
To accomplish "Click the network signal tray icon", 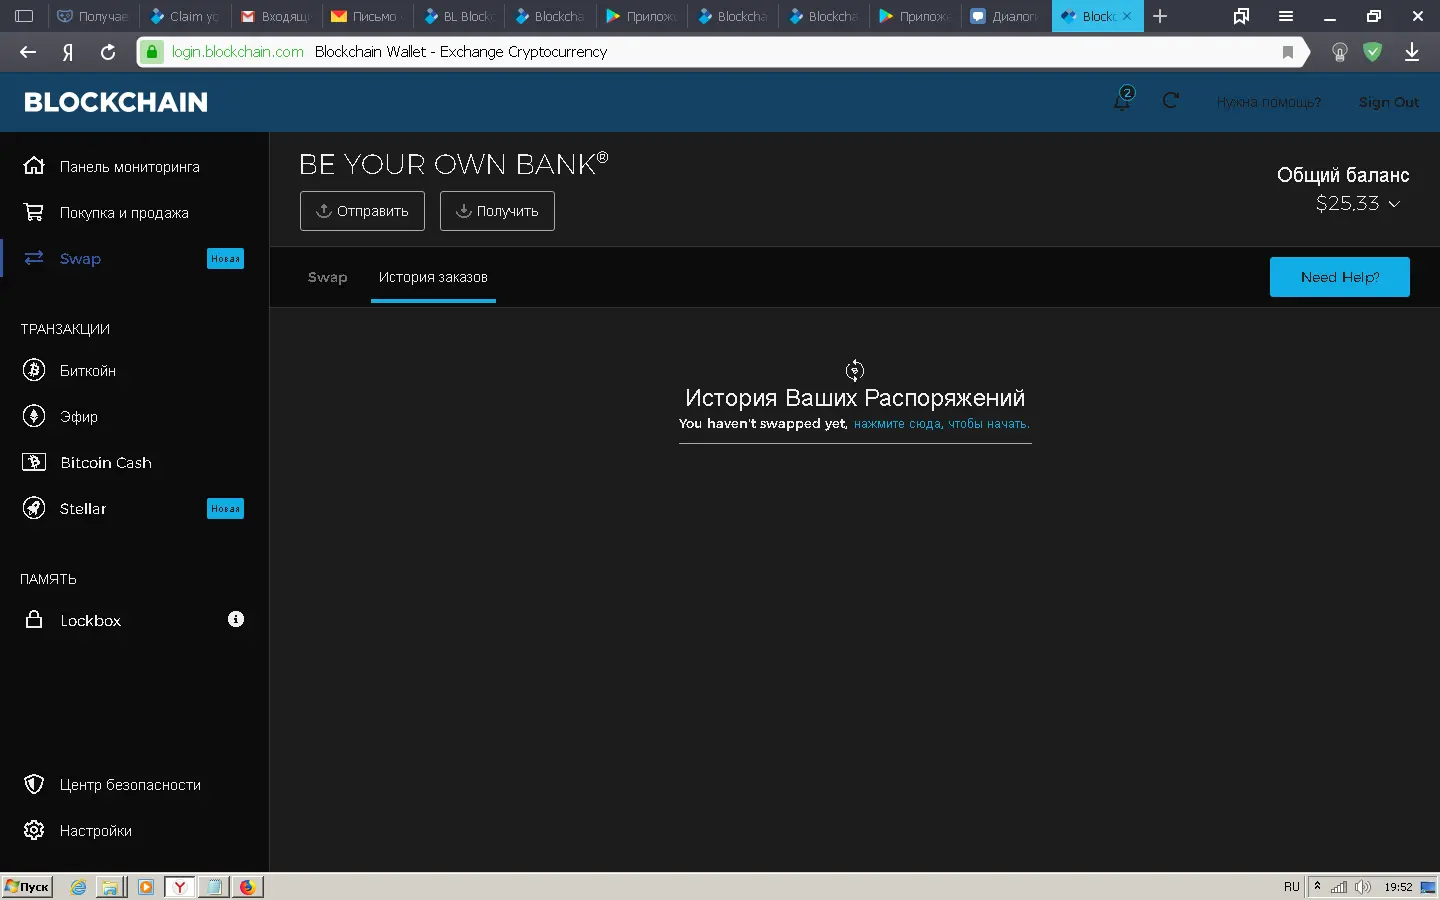I will tap(1339, 886).
